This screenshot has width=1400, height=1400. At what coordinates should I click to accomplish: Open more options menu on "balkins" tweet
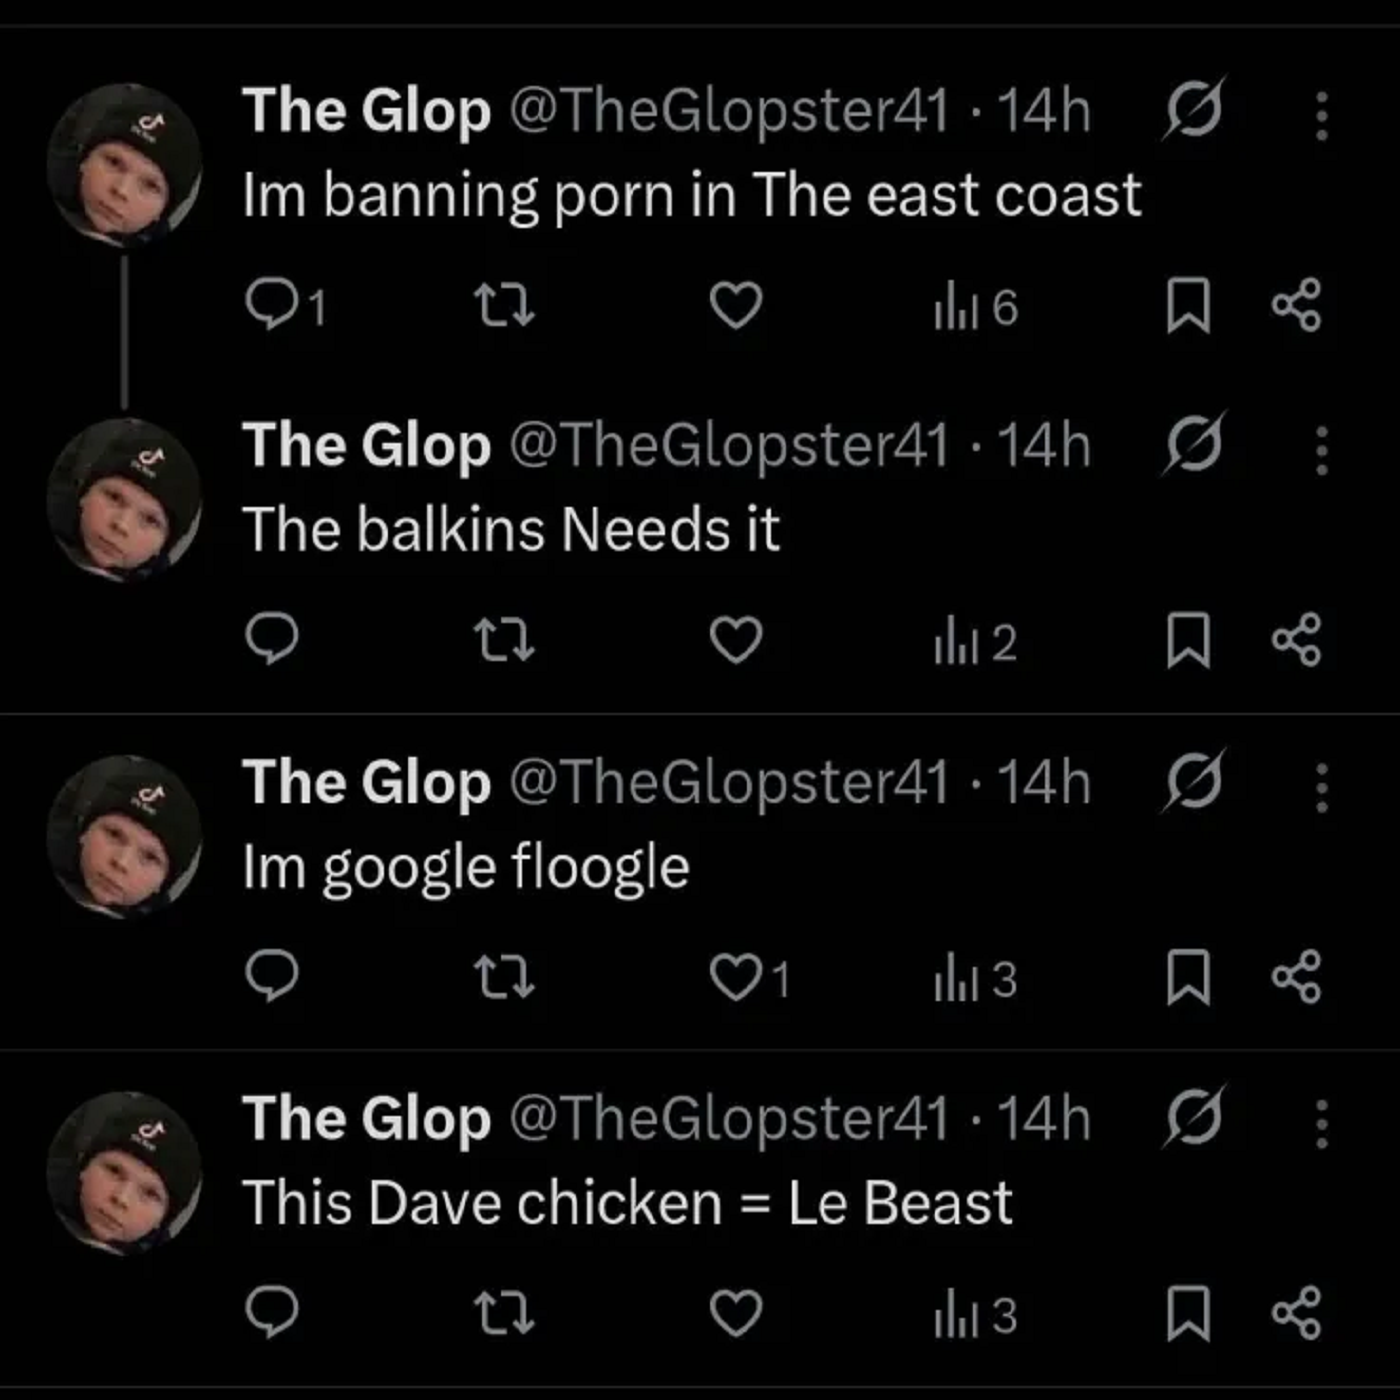(x=1322, y=451)
